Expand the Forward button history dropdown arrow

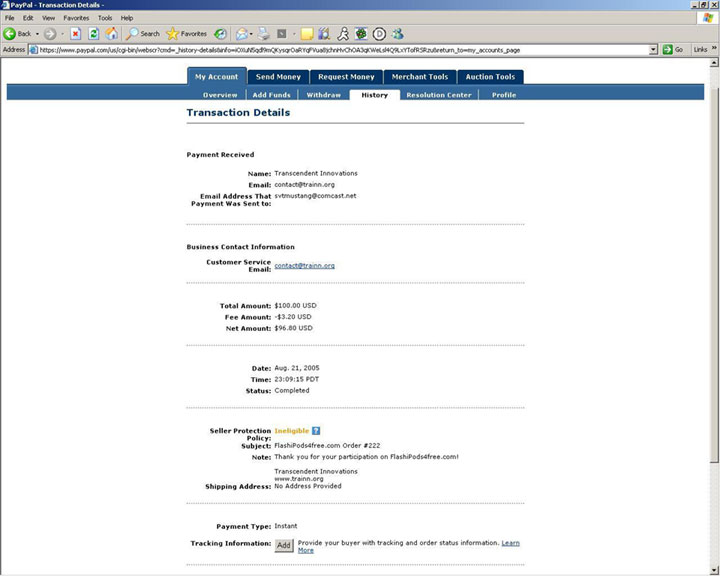tap(62, 34)
